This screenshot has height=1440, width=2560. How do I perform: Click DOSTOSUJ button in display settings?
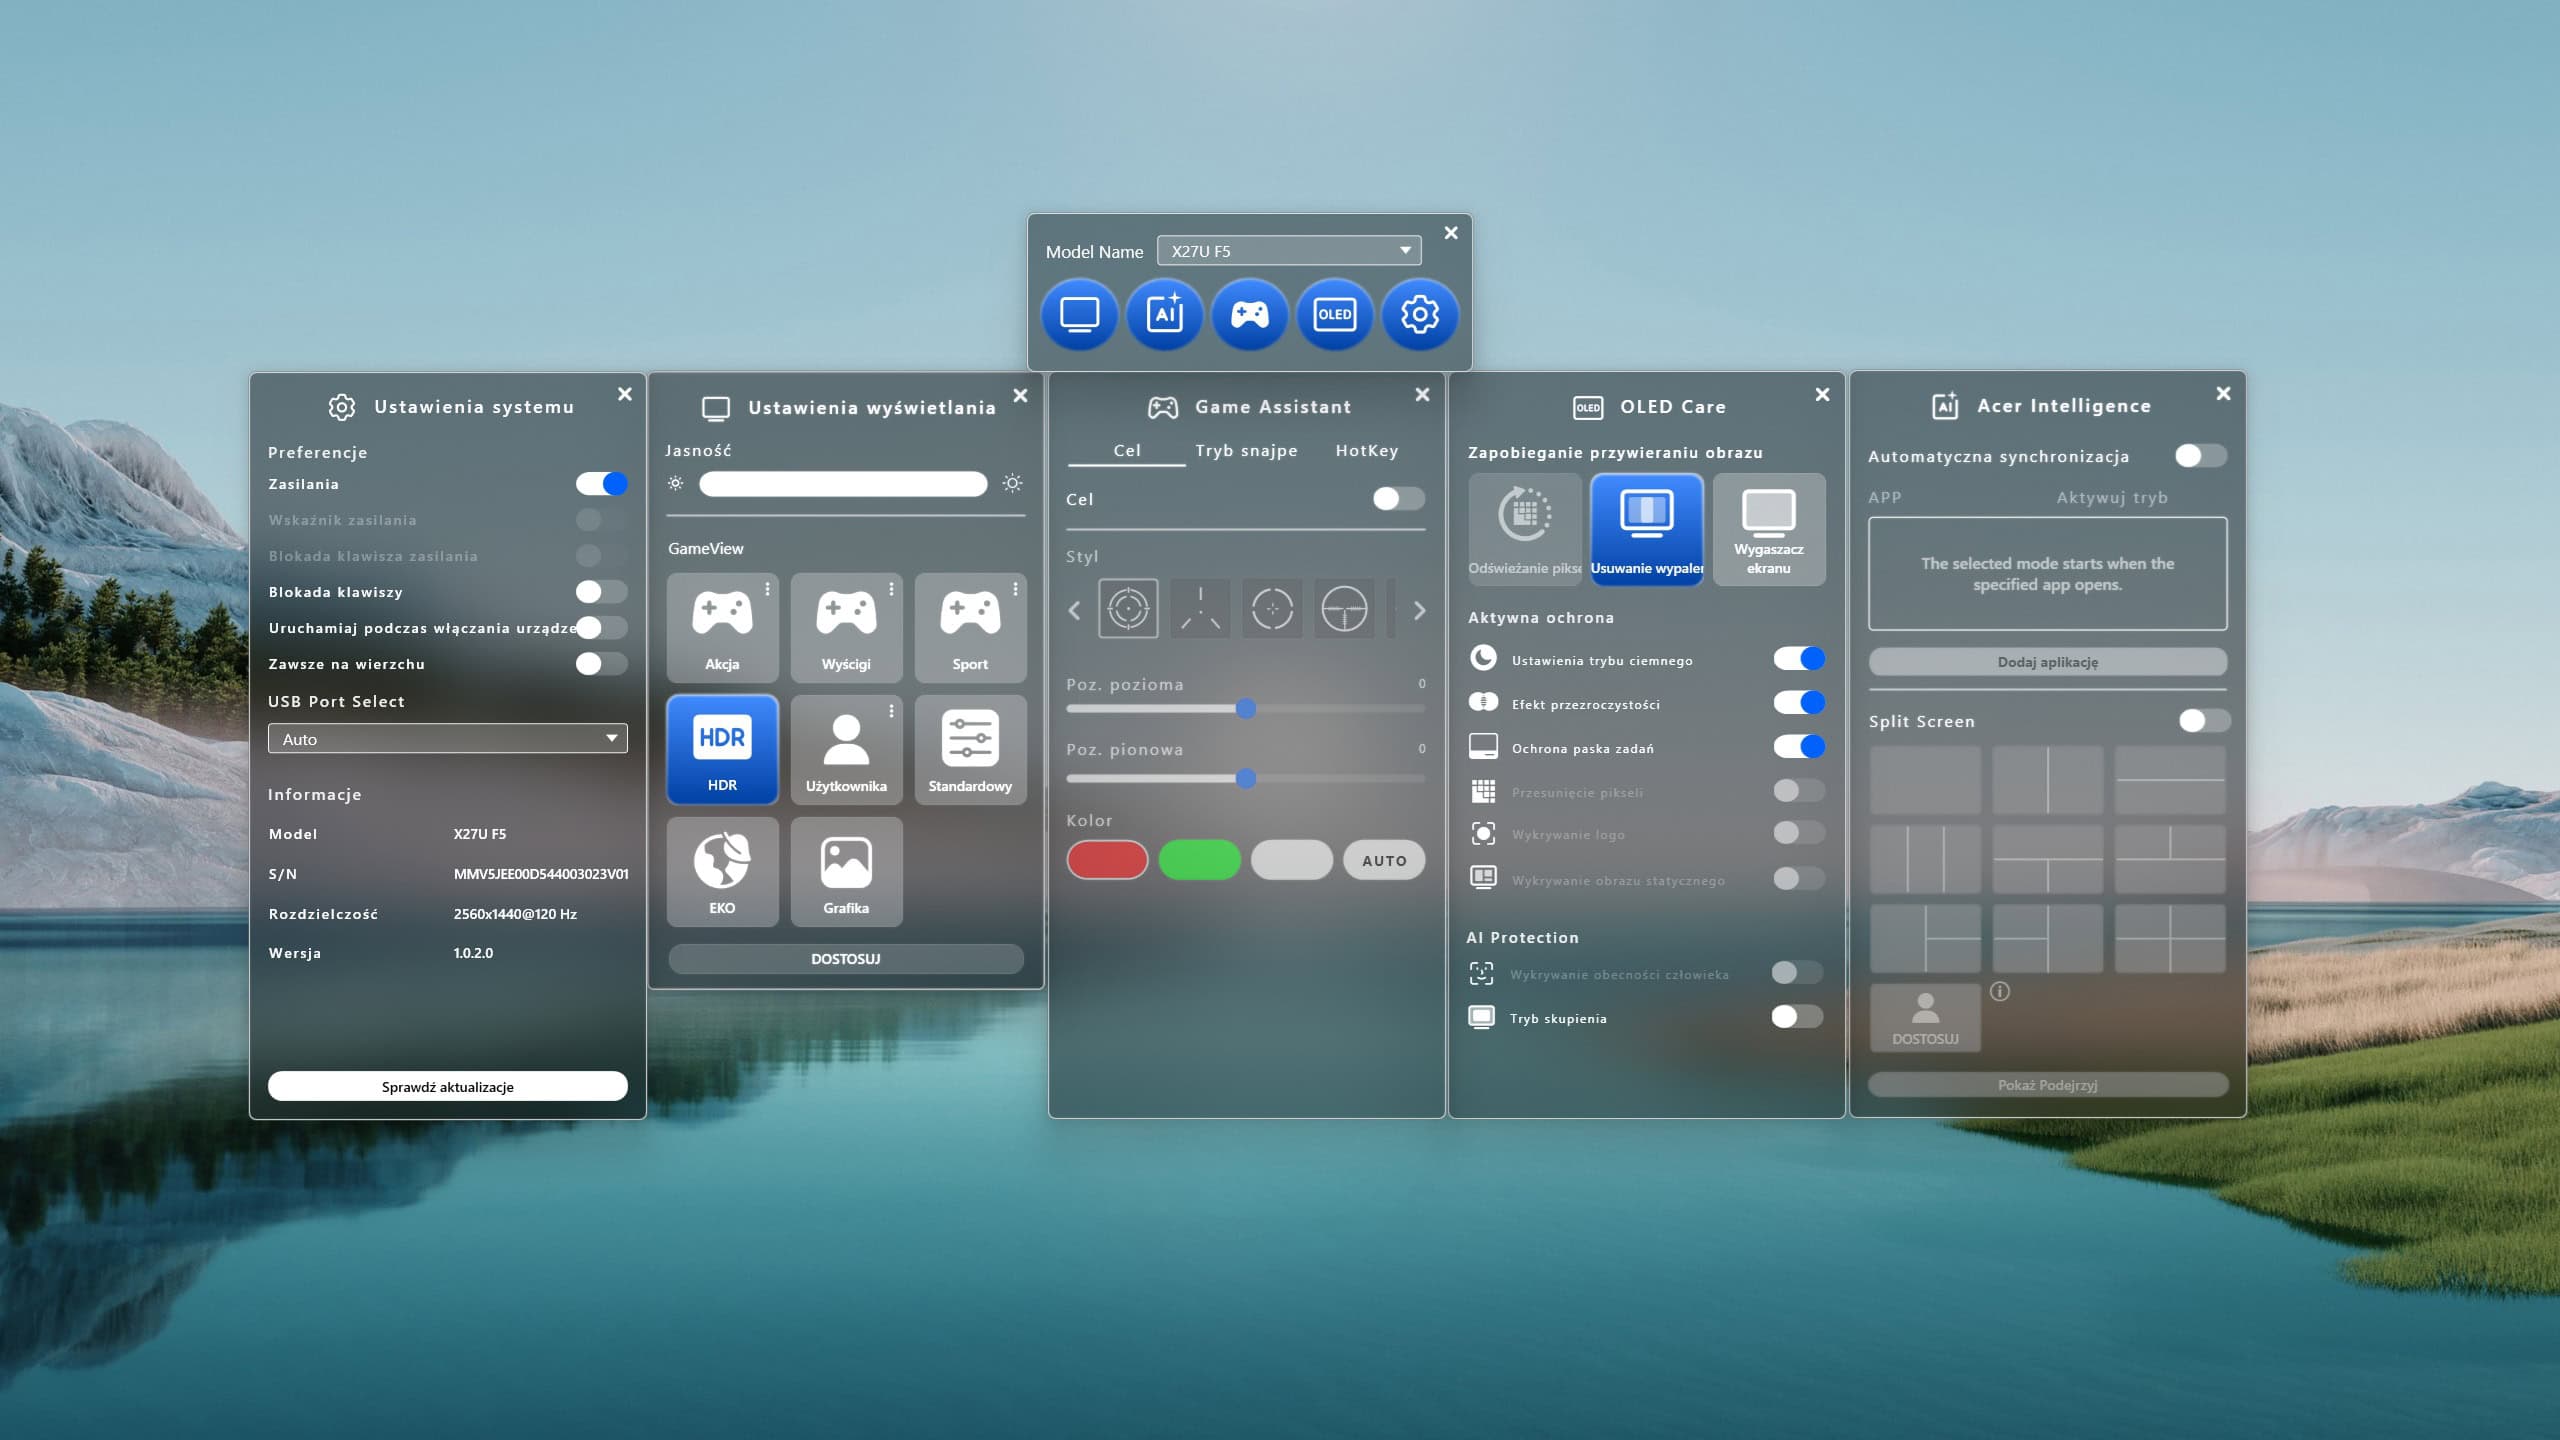846,959
